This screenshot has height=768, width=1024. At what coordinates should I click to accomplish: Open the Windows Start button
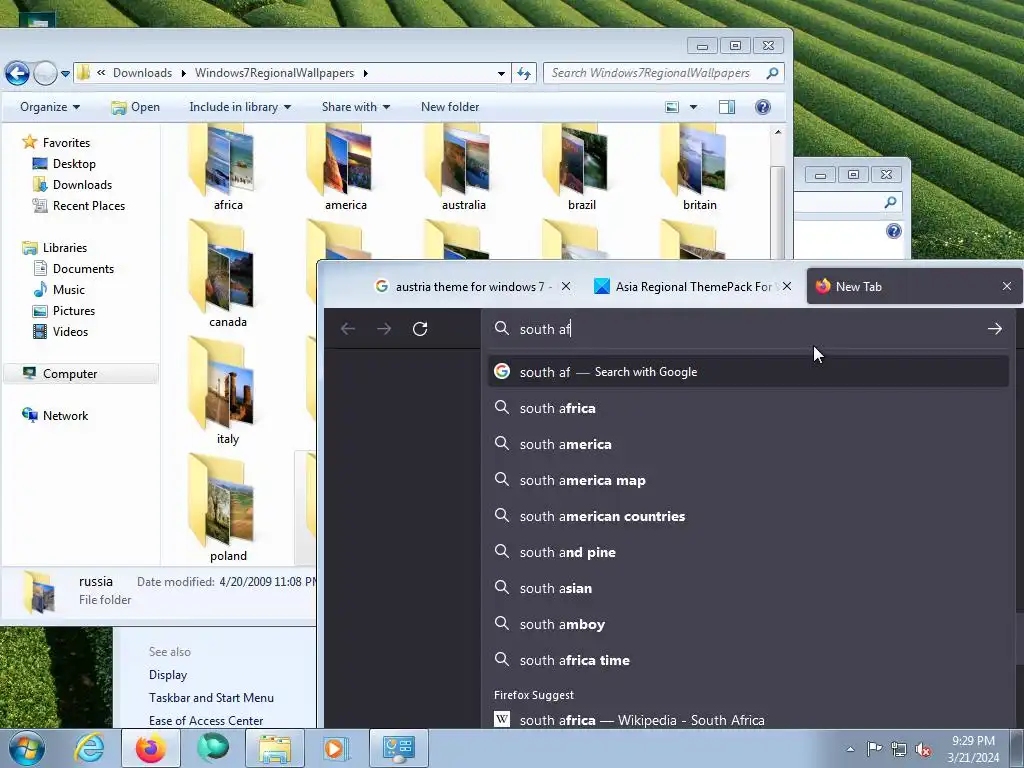tap(26, 748)
